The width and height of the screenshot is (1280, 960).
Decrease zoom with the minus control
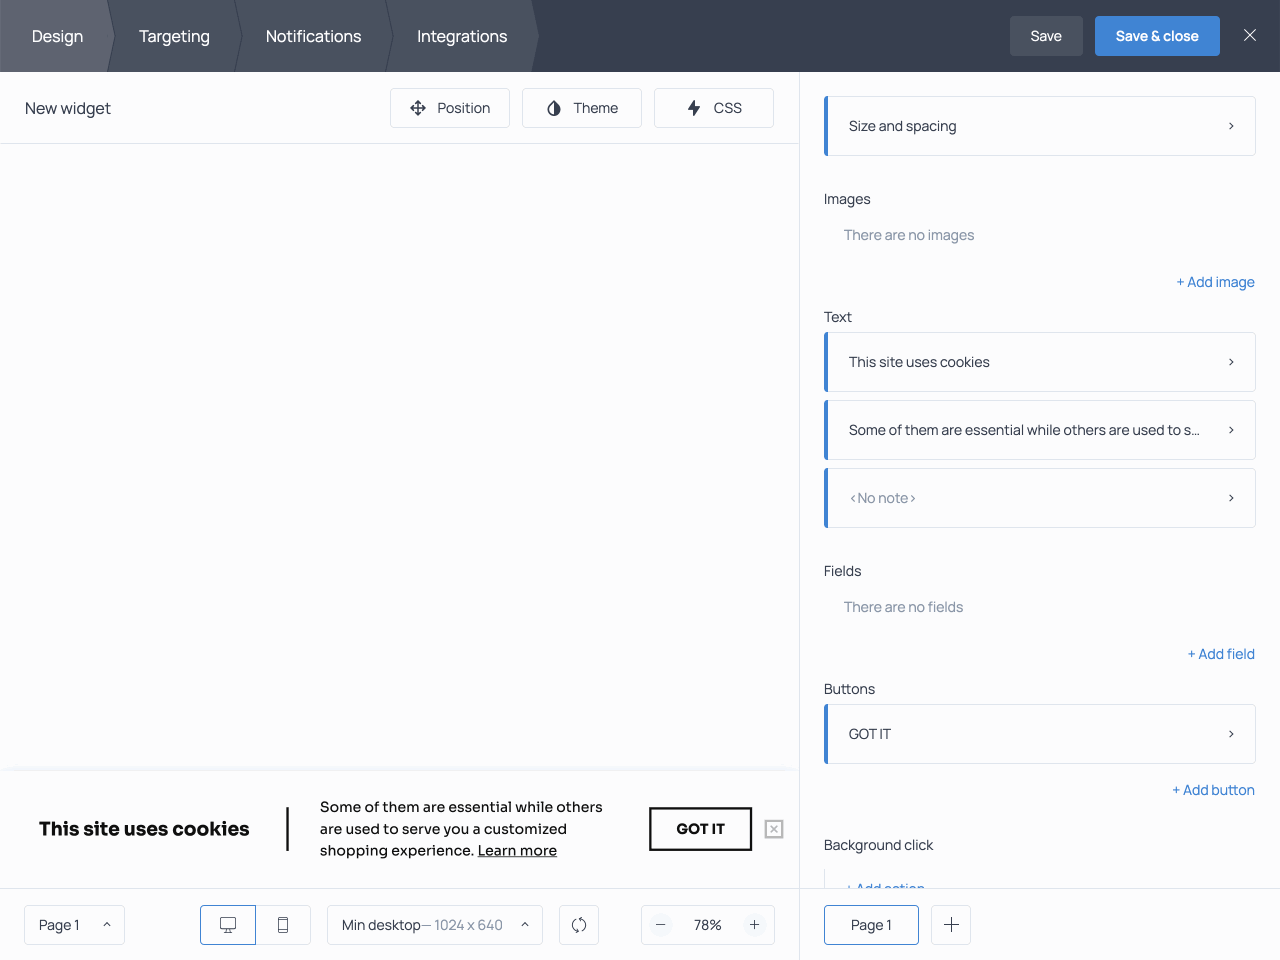point(661,925)
